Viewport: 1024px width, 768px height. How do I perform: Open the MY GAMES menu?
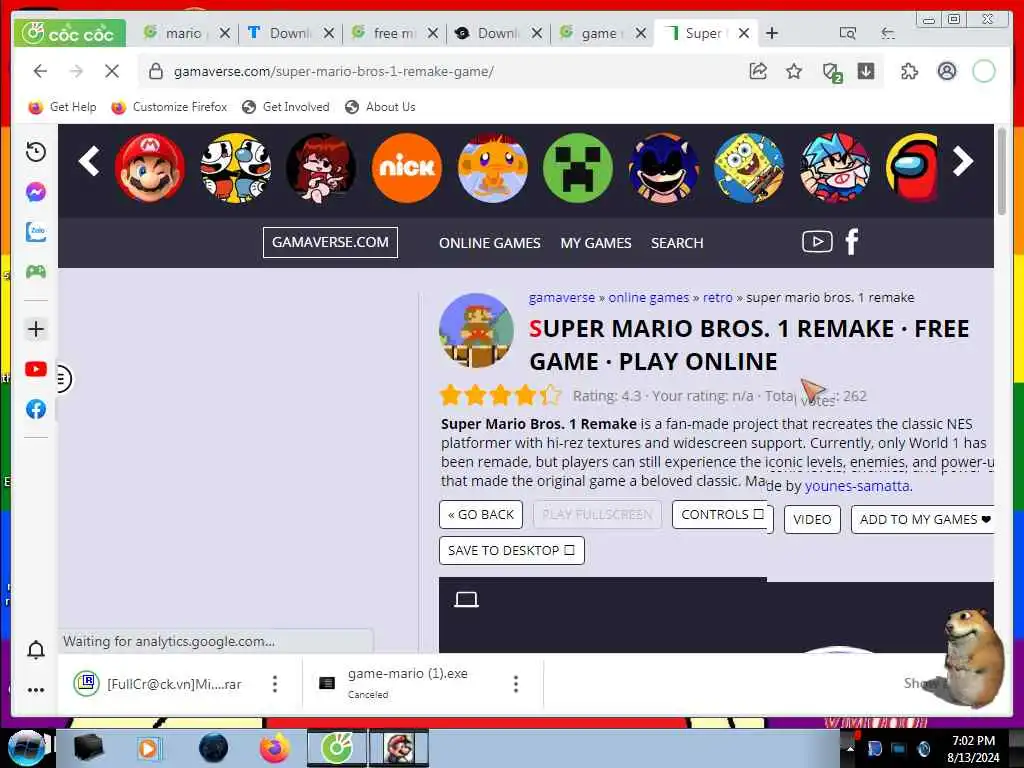(596, 243)
